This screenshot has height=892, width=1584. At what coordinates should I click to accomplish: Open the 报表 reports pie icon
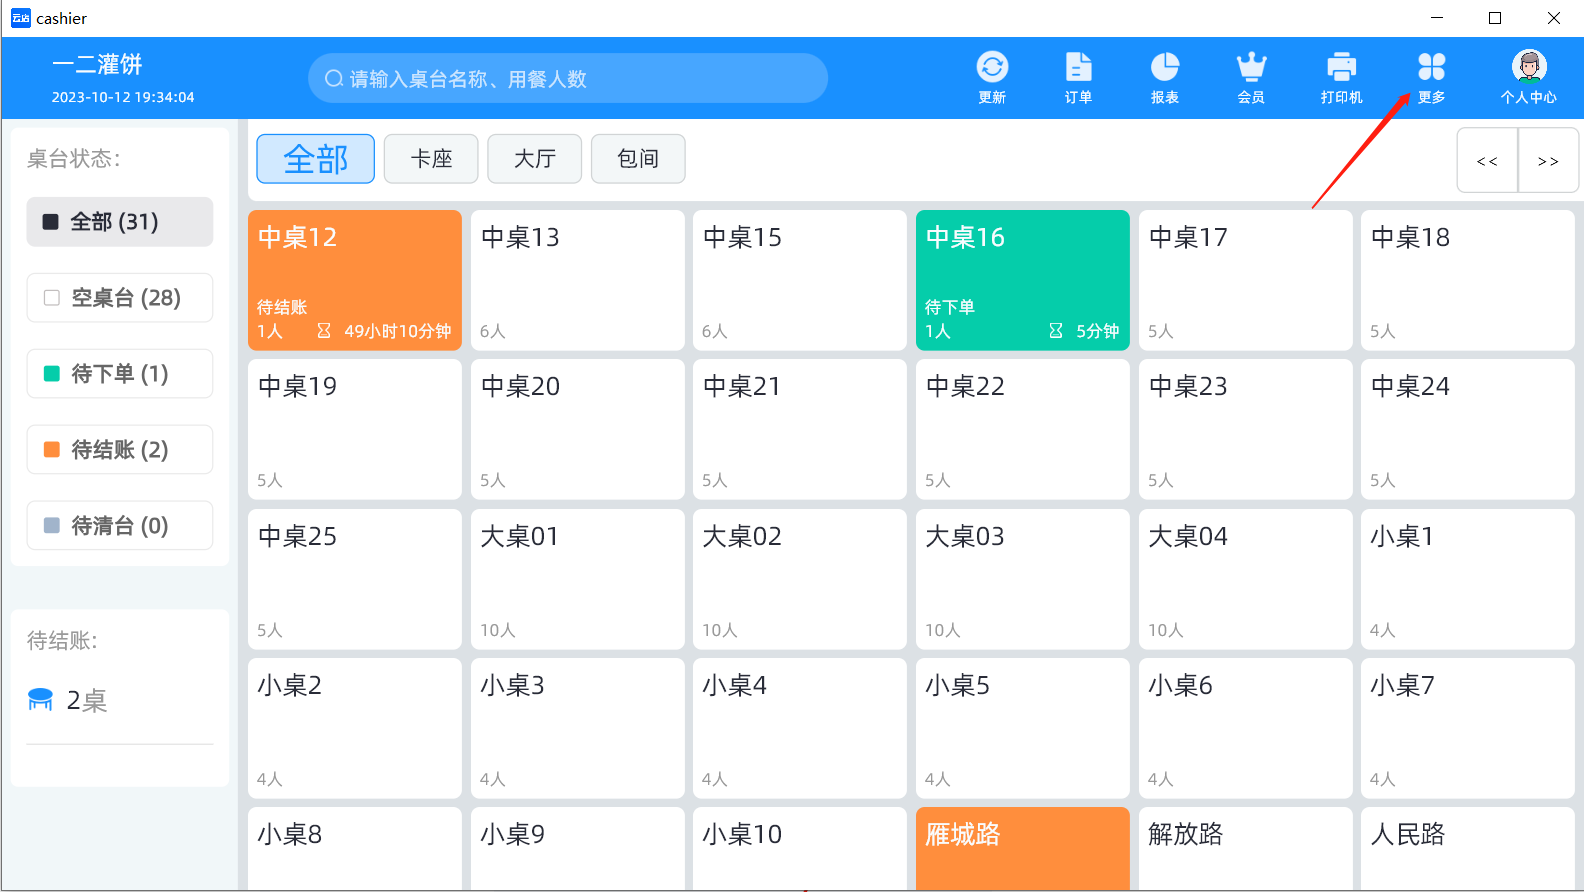(1165, 67)
